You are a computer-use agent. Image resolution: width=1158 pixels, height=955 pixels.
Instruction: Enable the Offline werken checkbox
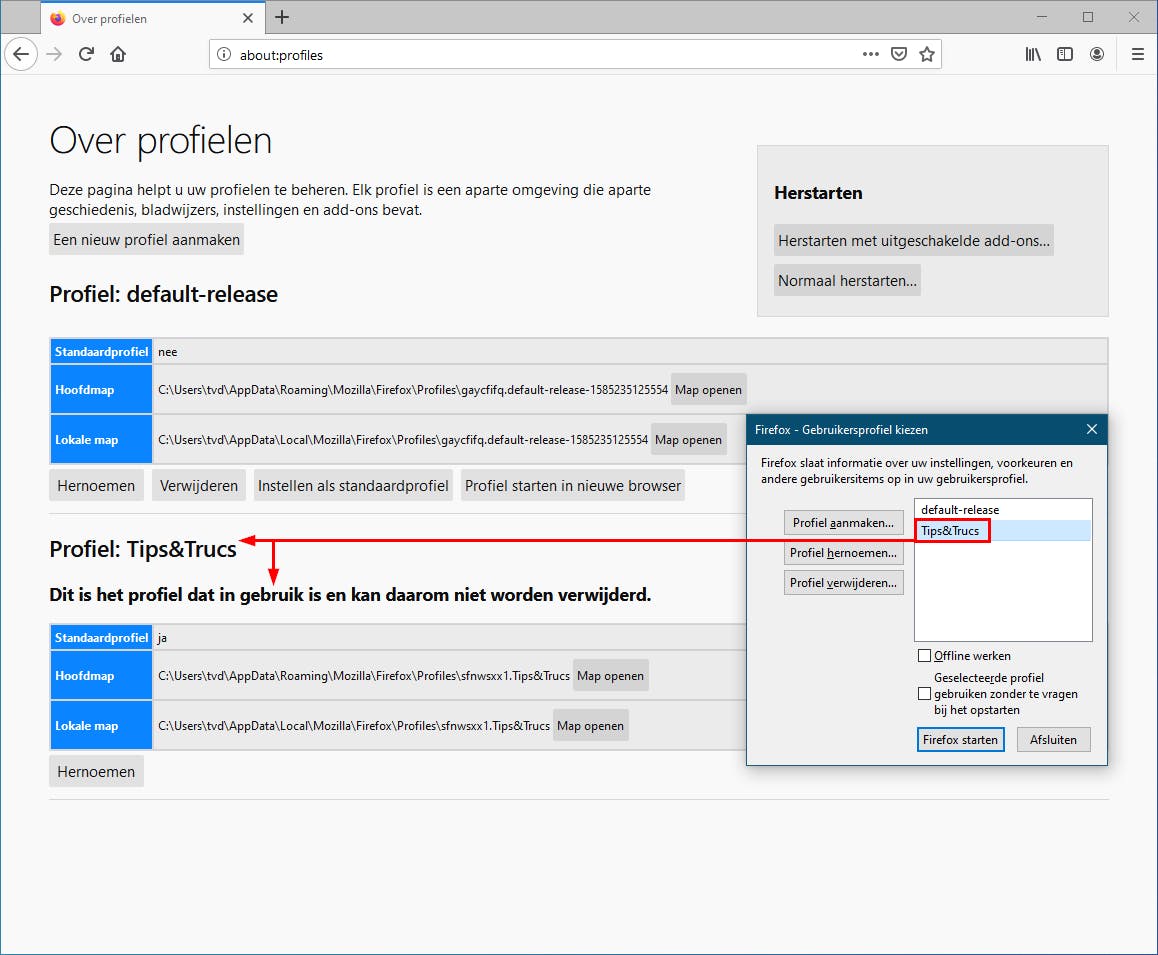click(x=924, y=656)
